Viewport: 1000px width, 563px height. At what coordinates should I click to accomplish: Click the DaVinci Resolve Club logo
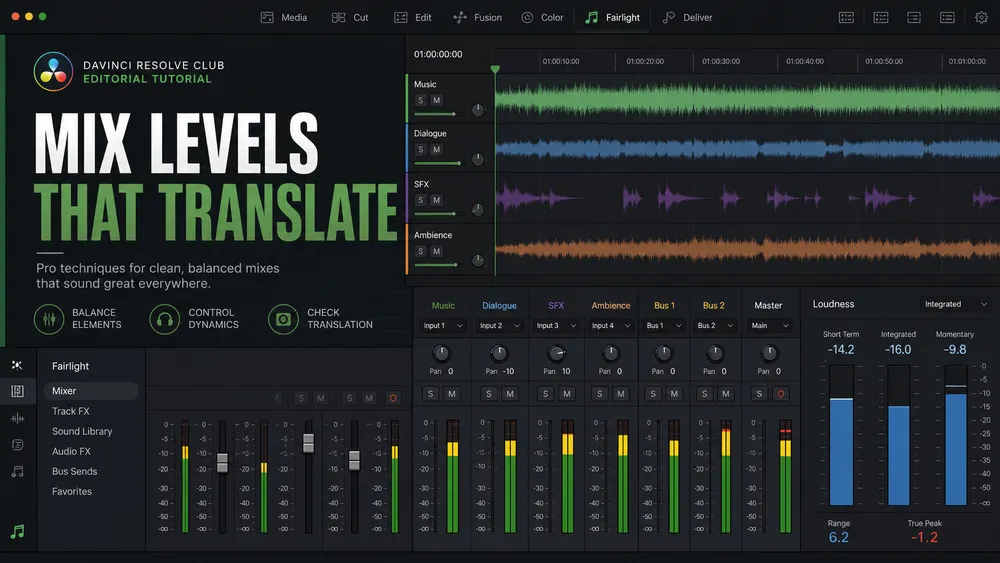tap(53, 72)
